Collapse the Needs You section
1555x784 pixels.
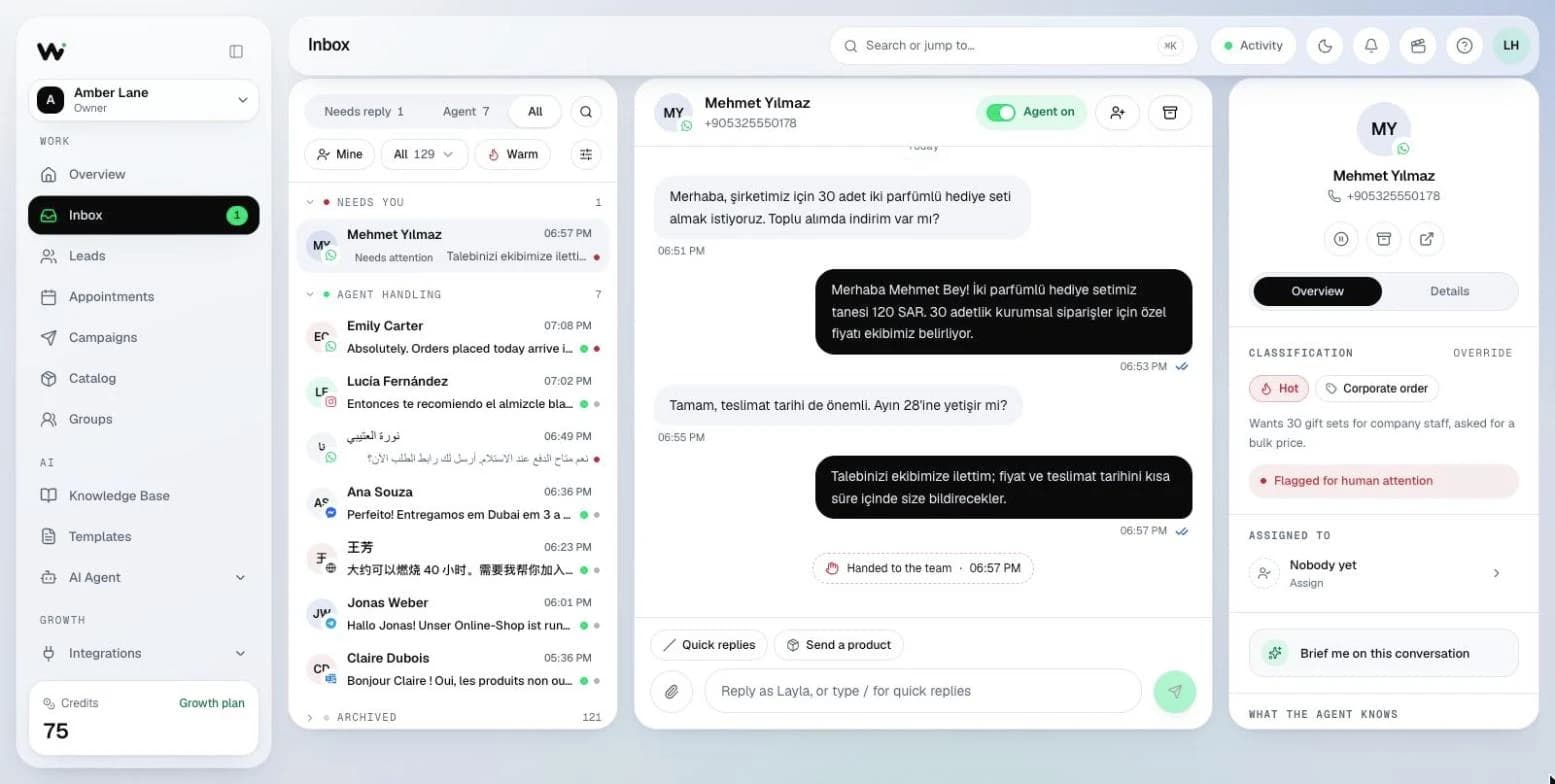[x=310, y=202]
